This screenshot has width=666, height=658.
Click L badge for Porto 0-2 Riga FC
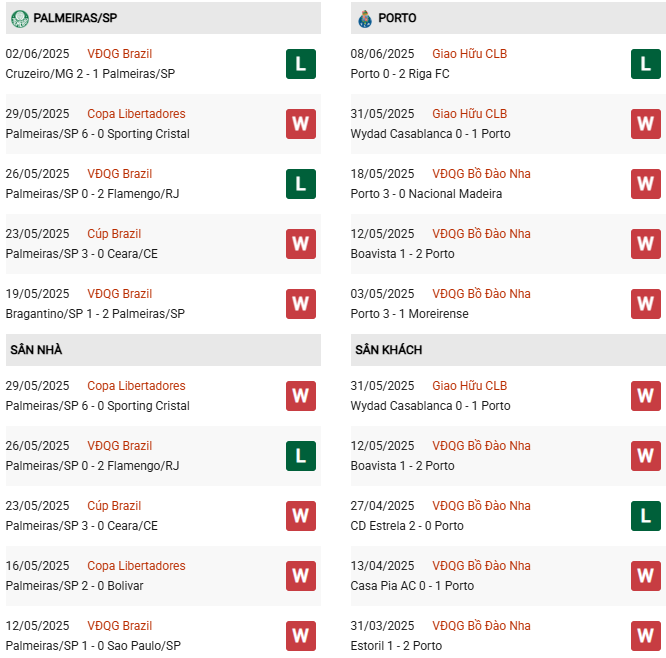tap(645, 64)
